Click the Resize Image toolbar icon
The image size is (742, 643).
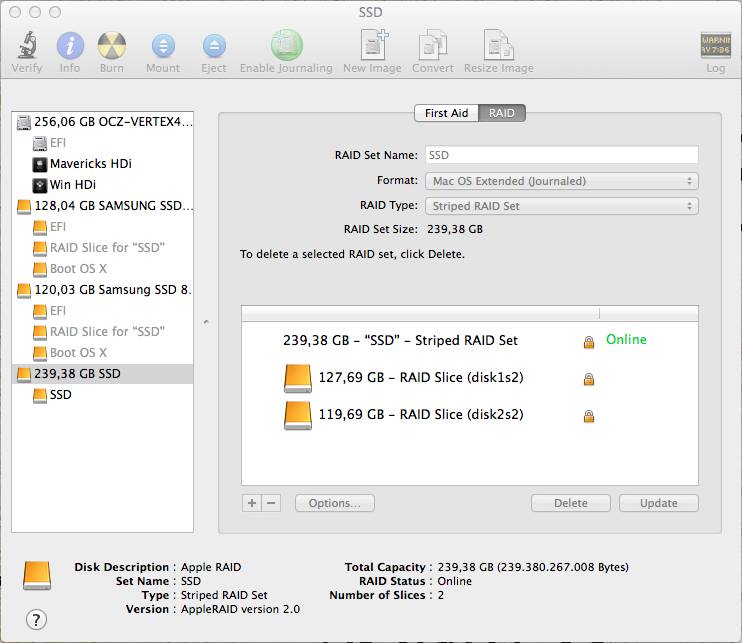pos(498,44)
